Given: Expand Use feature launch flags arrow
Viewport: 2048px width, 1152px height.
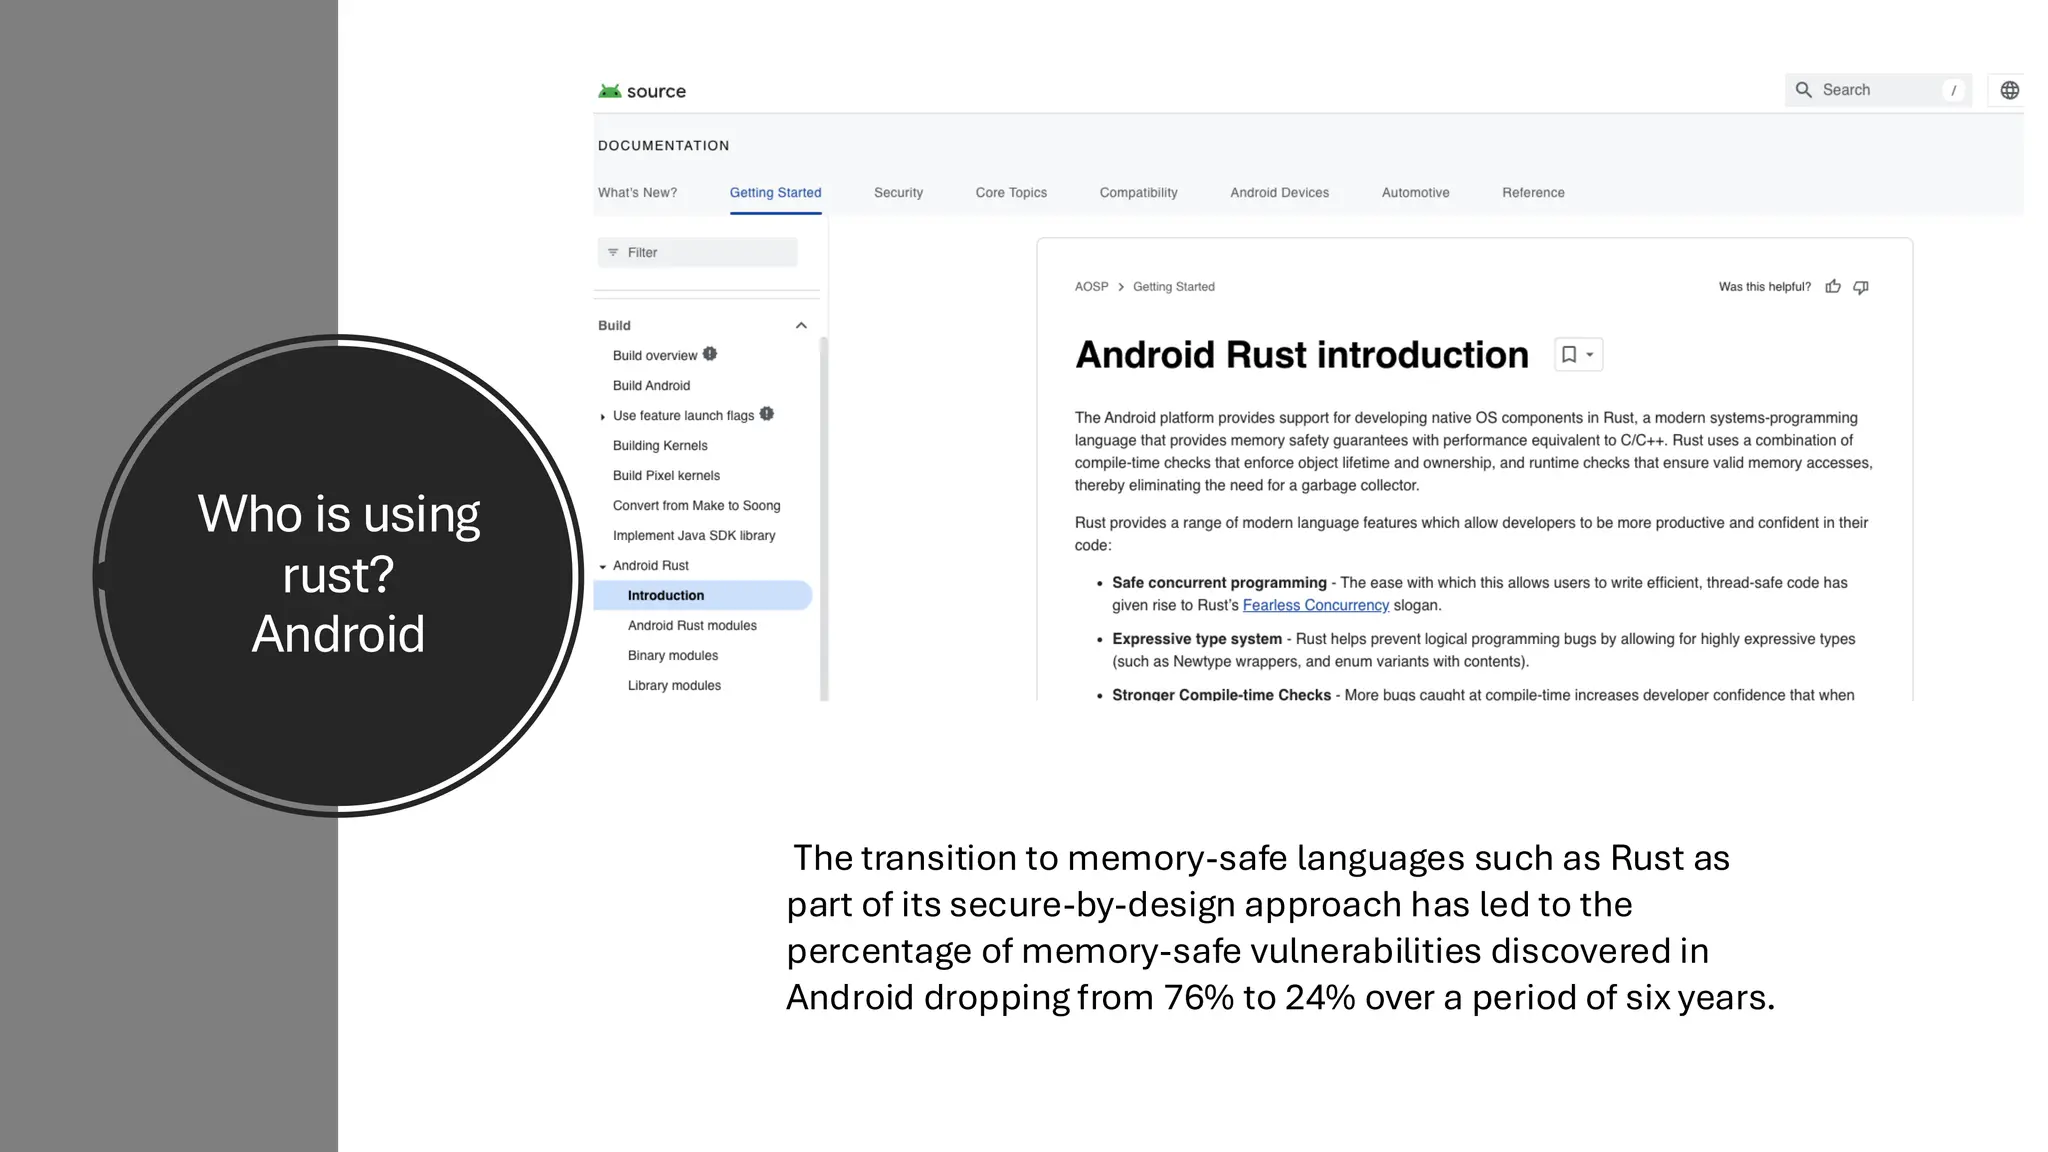Looking at the screenshot, I should (602, 416).
